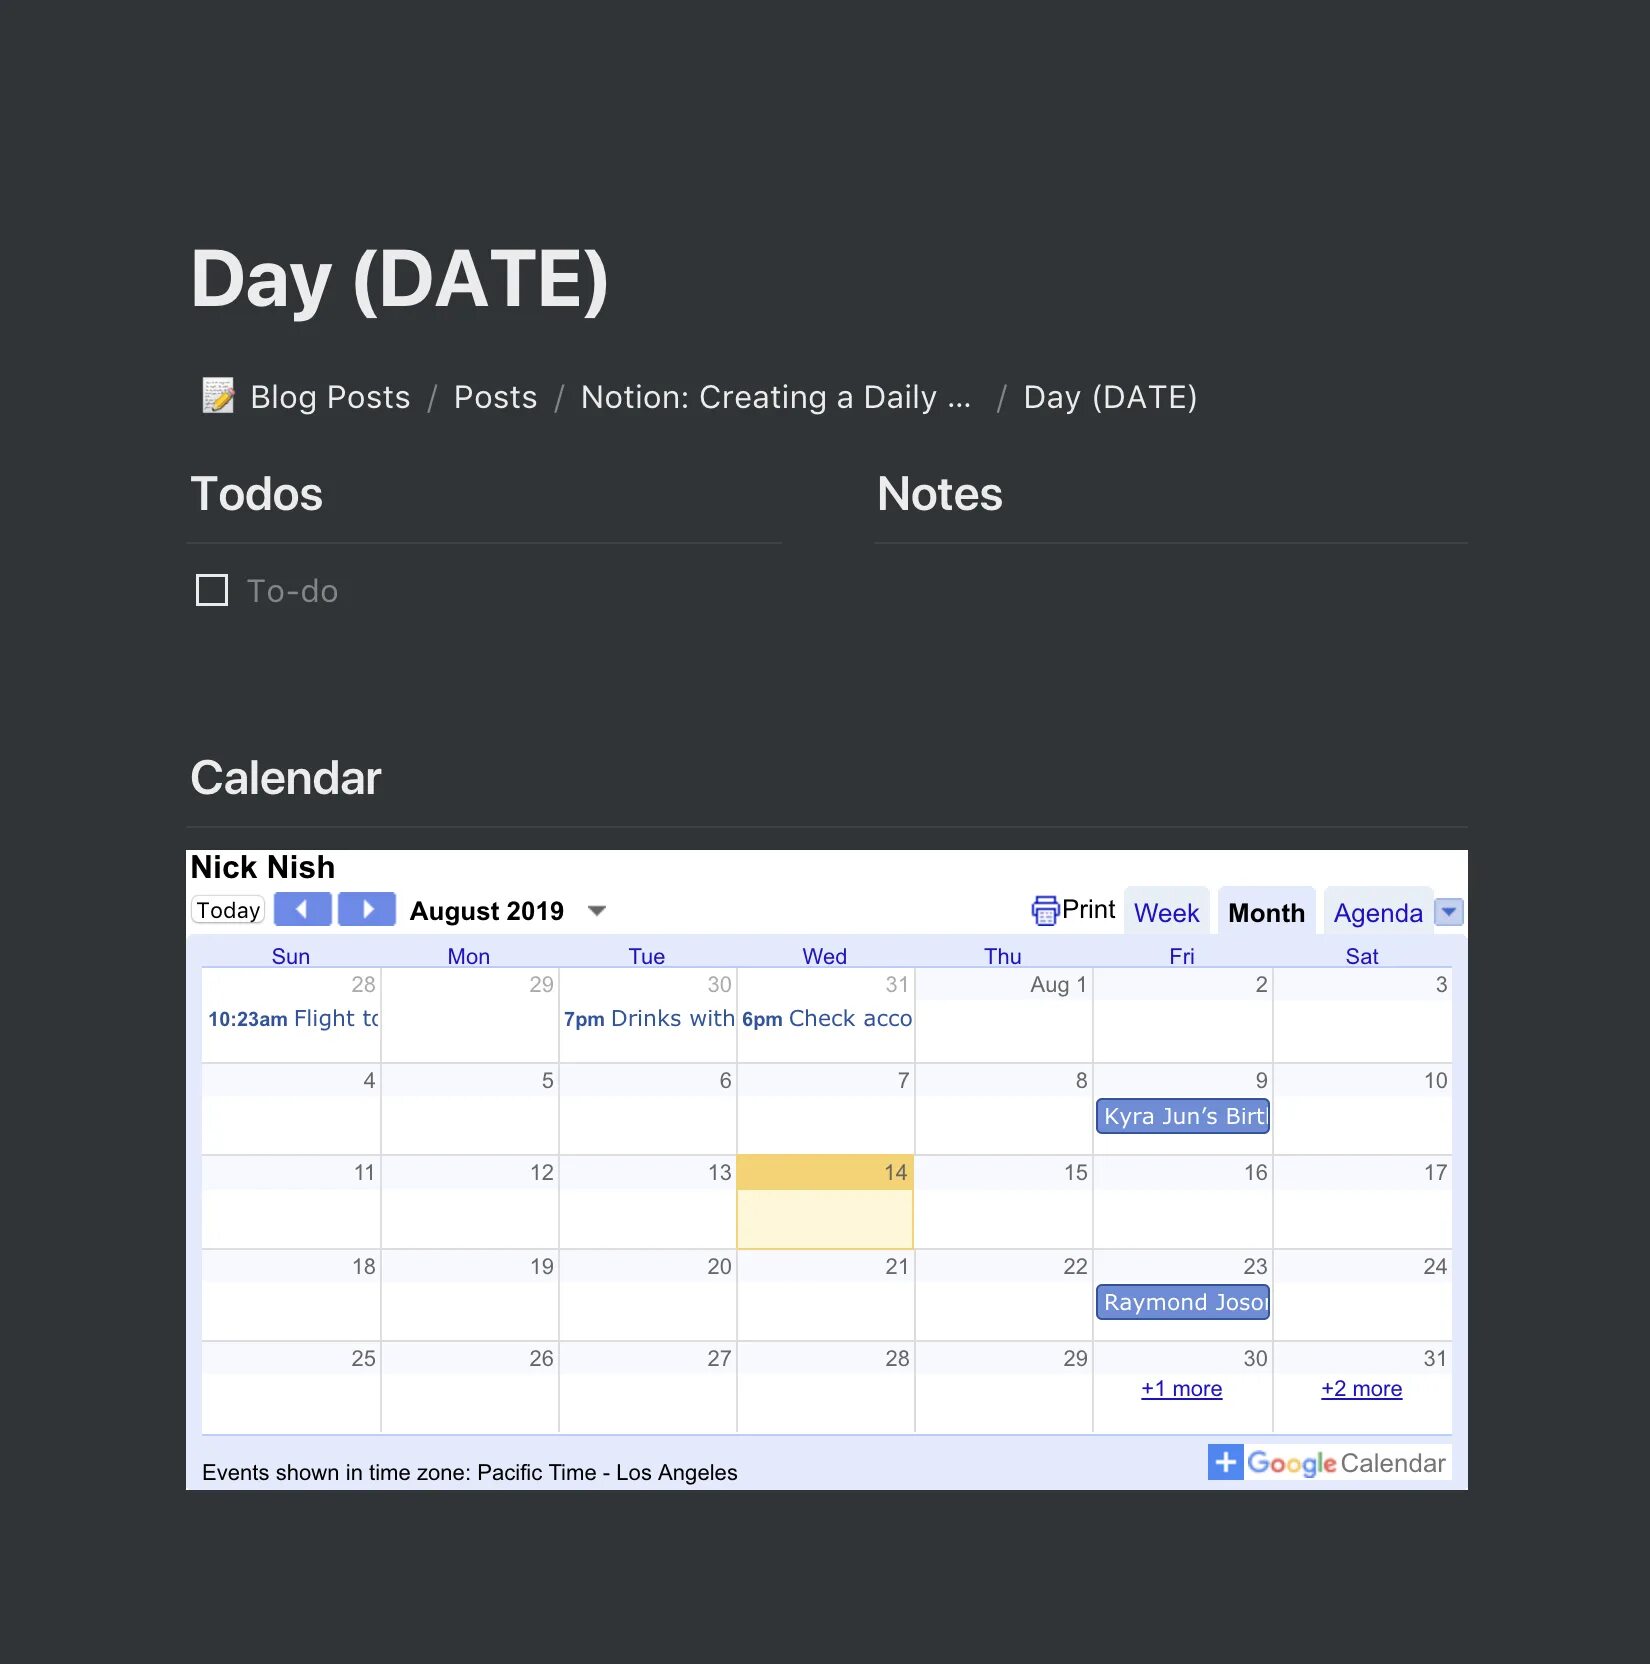Switch to the Agenda view tab
The height and width of the screenshot is (1664, 1650).
1378,912
